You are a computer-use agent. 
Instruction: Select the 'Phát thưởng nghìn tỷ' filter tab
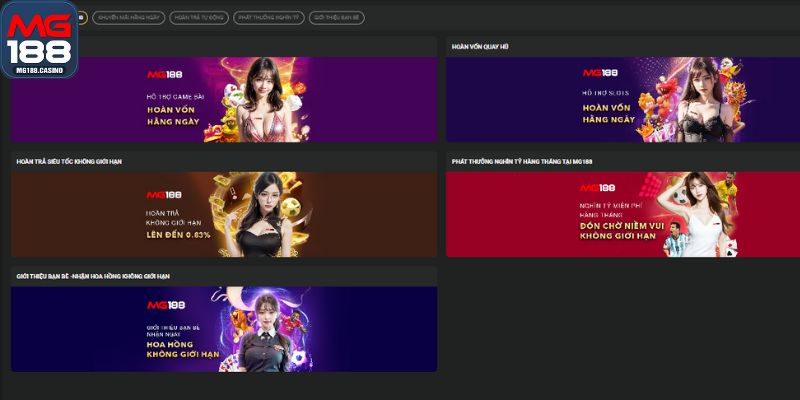[x=269, y=17]
